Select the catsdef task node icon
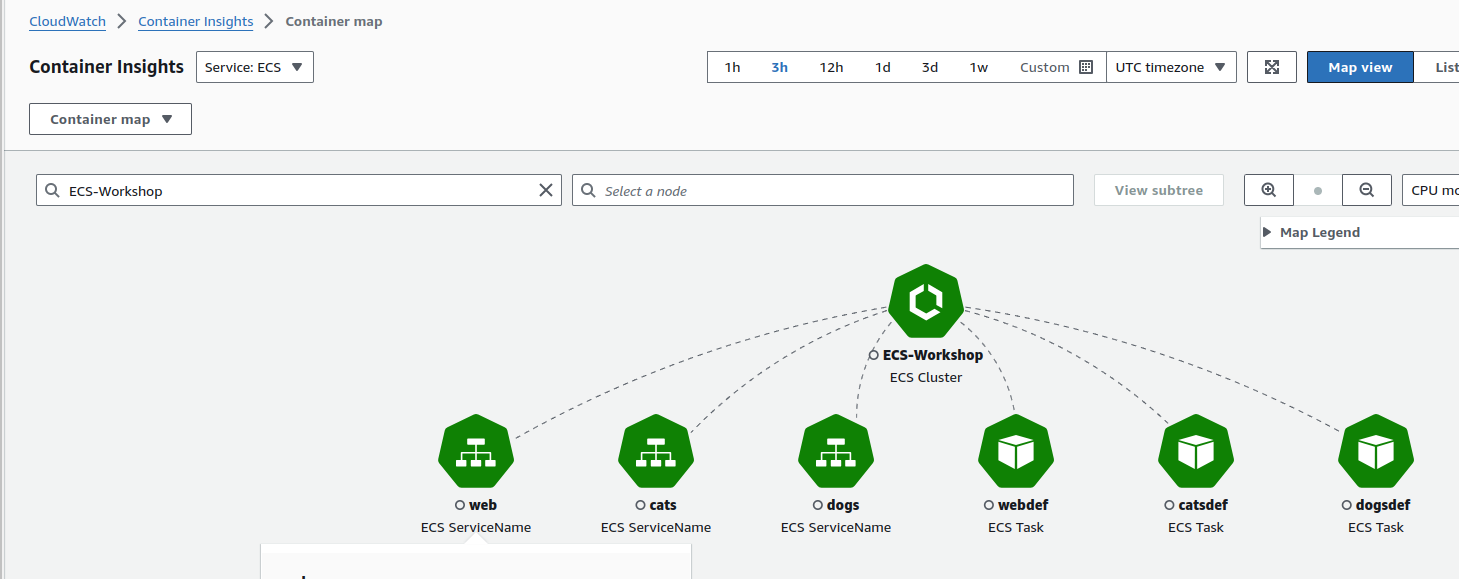Viewport: 1459px width, 579px height. tap(1196, 452)
